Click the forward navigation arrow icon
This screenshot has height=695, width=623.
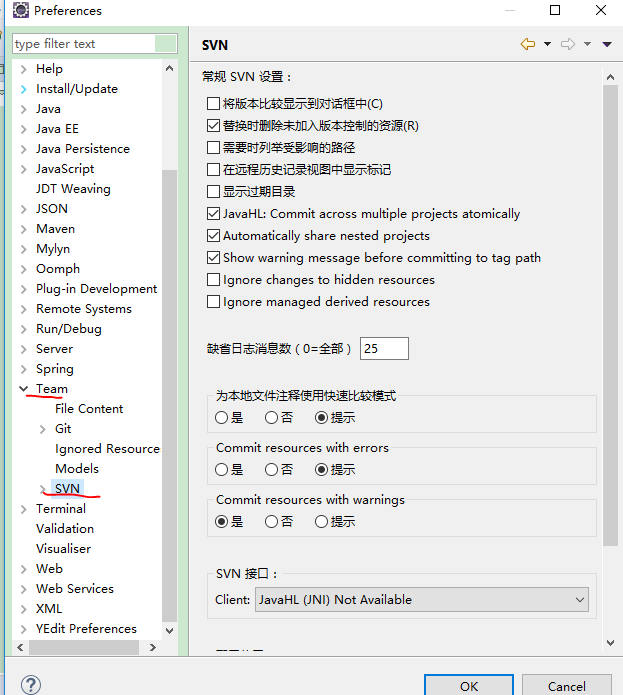point(568,44)
